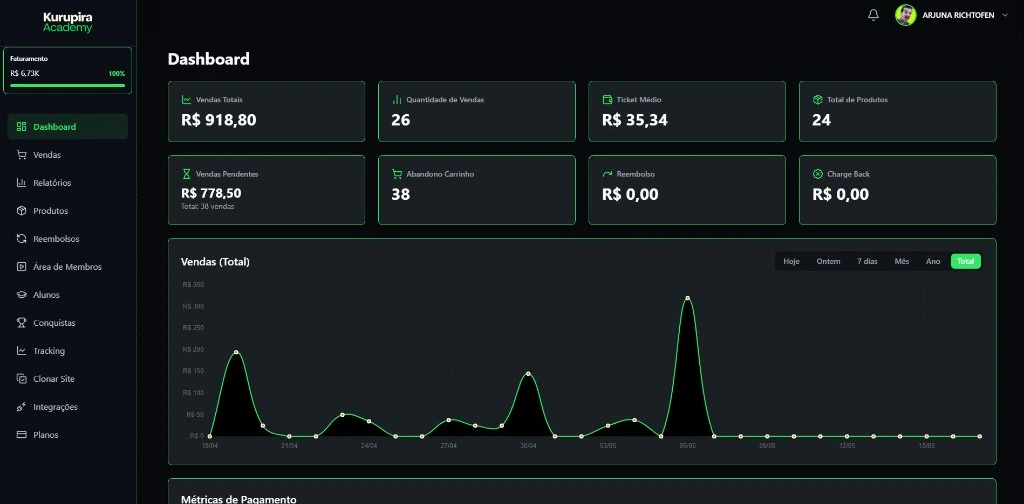
Task: Click the Área de Membros play icon
Action: (x=22, y=266)
